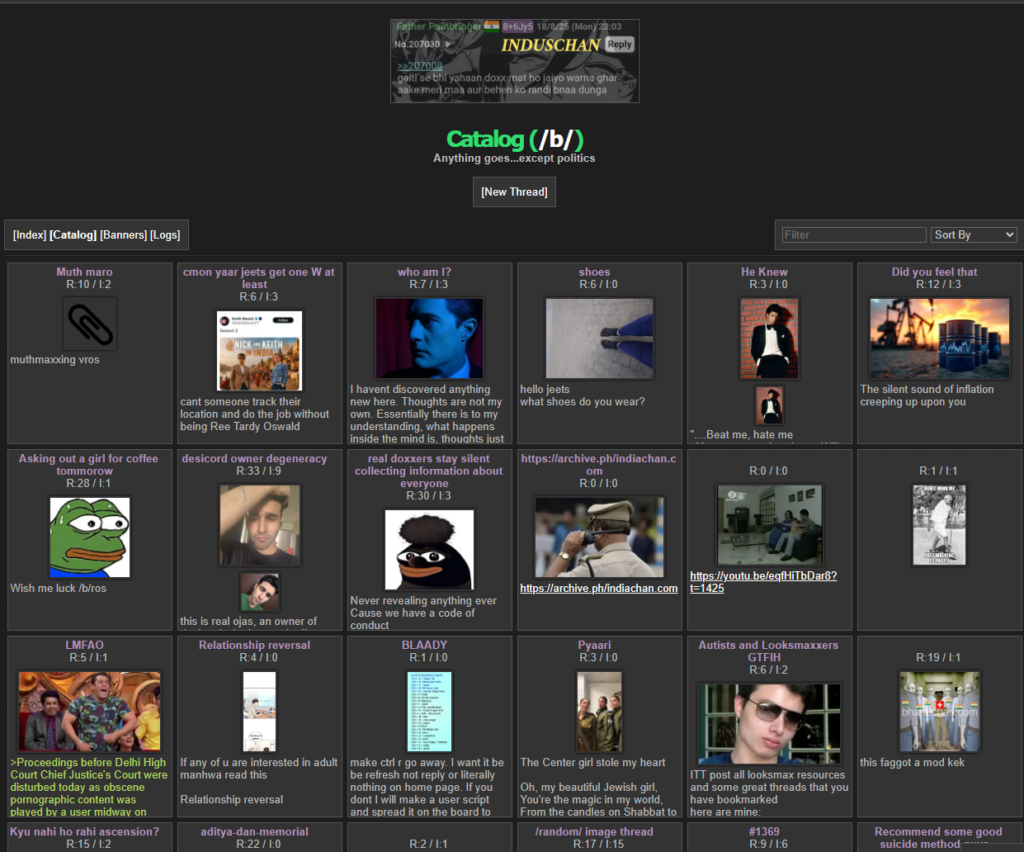Click the Reply button in the top banner
Image resolution: width=1024 pixels, height=852 pixels.
(x=620, y=44)
